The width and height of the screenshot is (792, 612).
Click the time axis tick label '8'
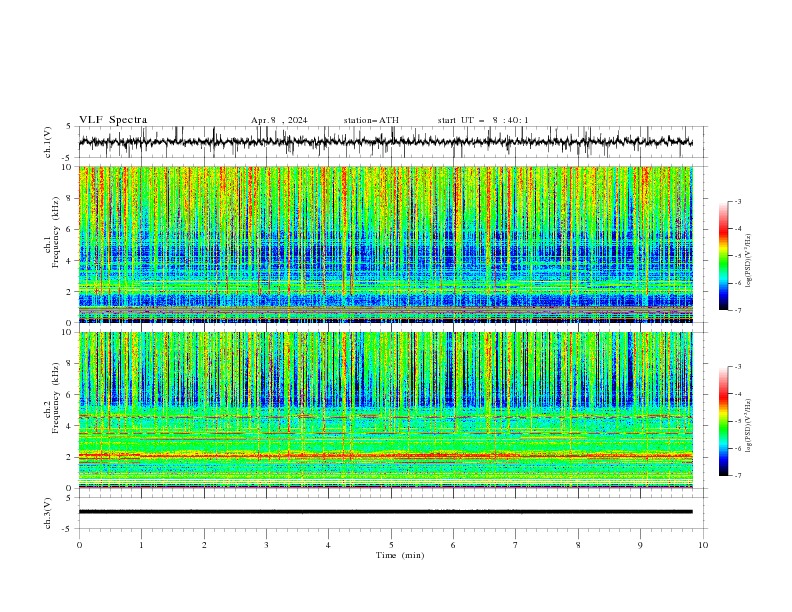(578, 545)
